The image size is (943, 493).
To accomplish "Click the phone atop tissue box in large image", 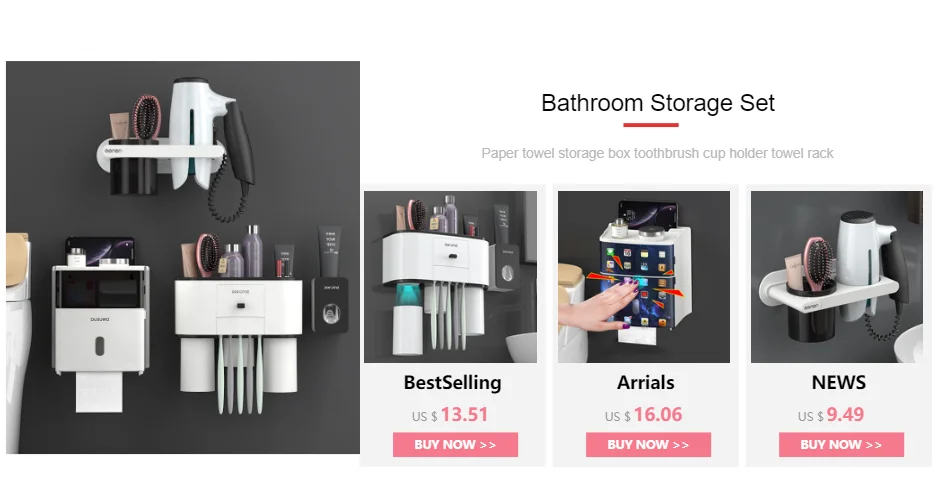I will (x=100, y=251).
